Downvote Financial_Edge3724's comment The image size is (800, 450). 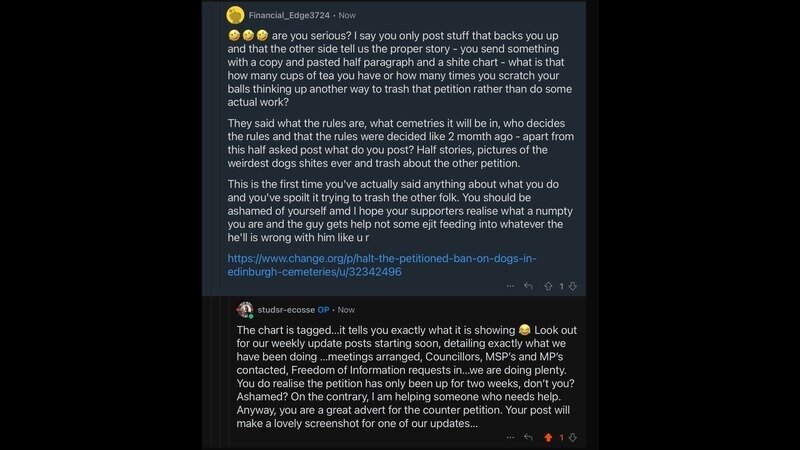coord(572,285)
